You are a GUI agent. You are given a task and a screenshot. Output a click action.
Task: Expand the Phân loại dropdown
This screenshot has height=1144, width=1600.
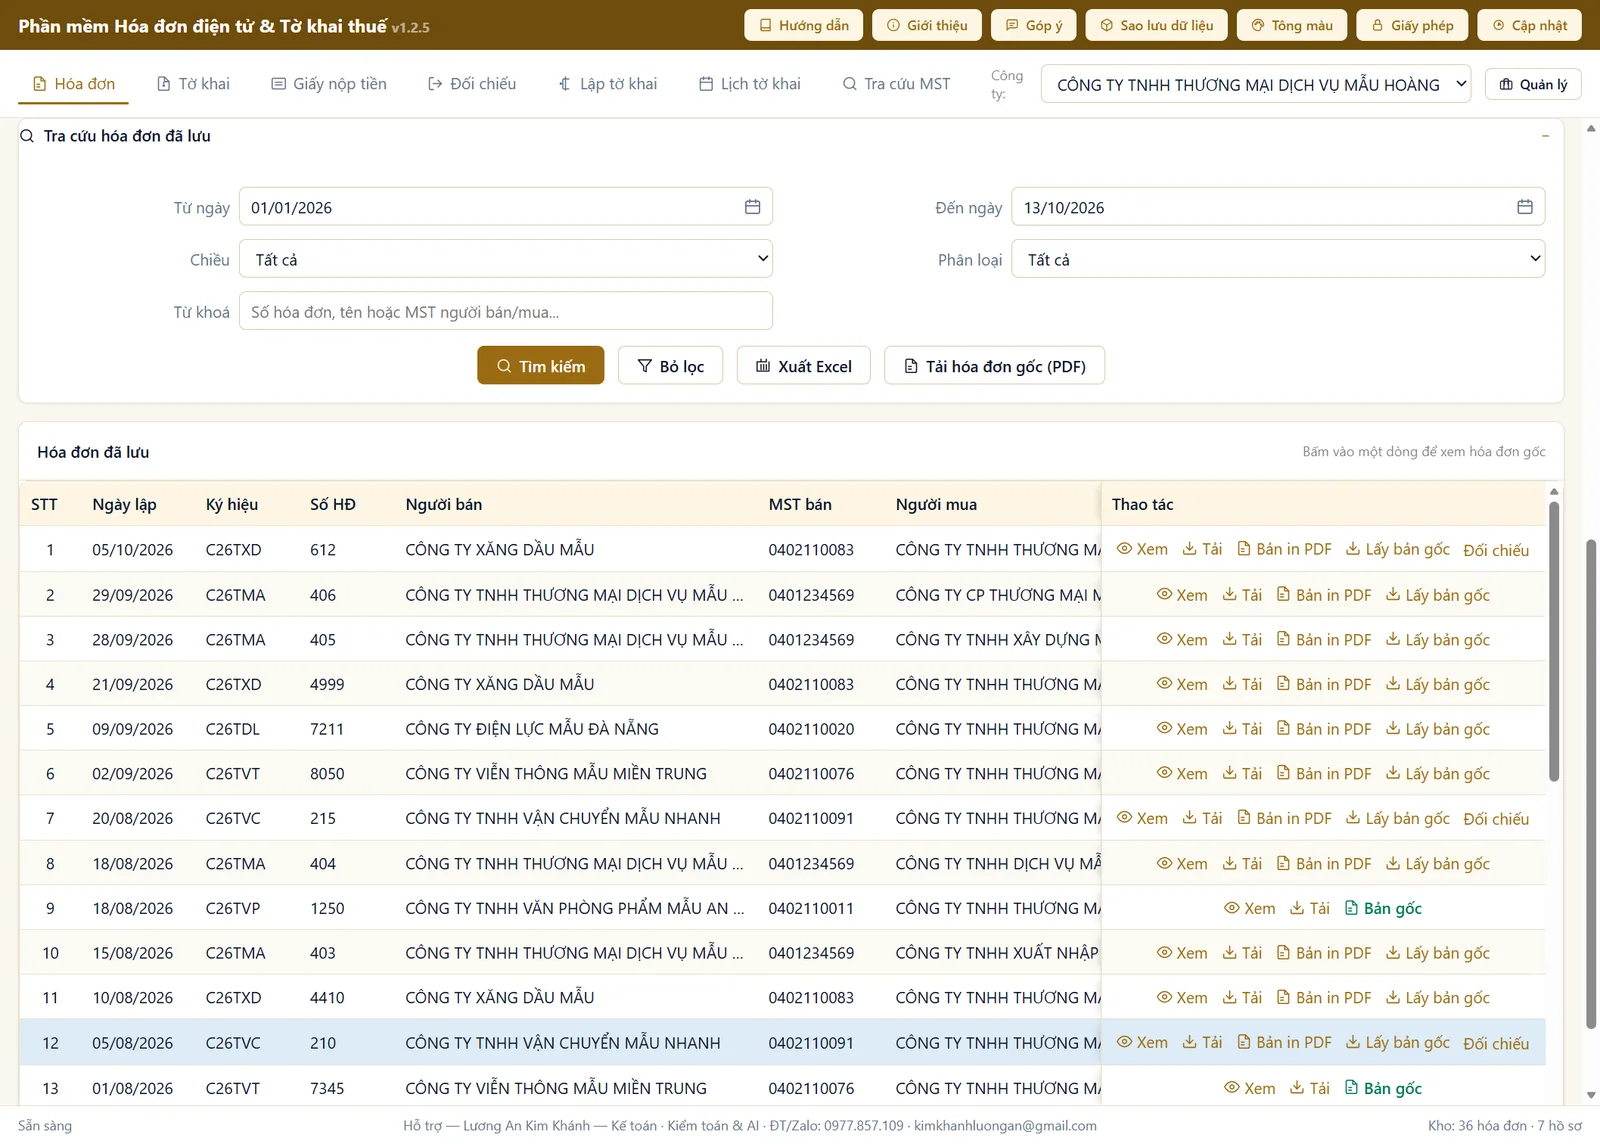pos(1278,259)
